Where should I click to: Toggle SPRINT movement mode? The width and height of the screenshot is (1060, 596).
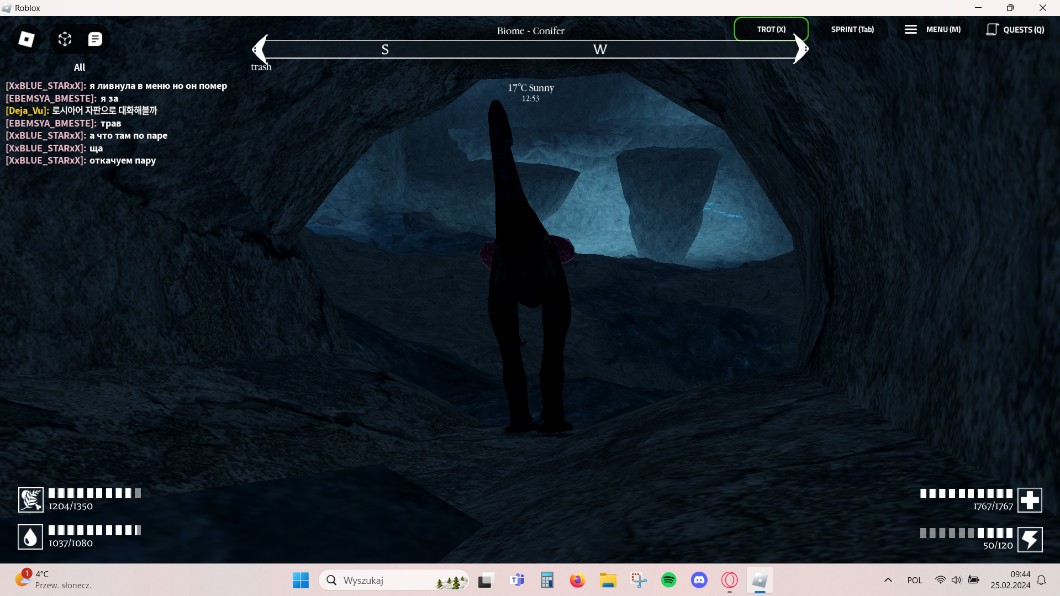(x=852, y=29)
